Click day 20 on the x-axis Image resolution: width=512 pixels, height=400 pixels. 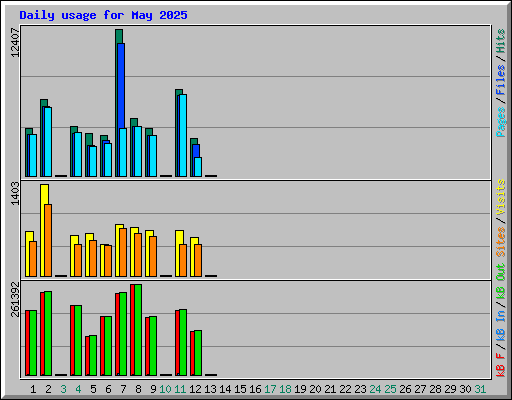[x=316, y=389]
